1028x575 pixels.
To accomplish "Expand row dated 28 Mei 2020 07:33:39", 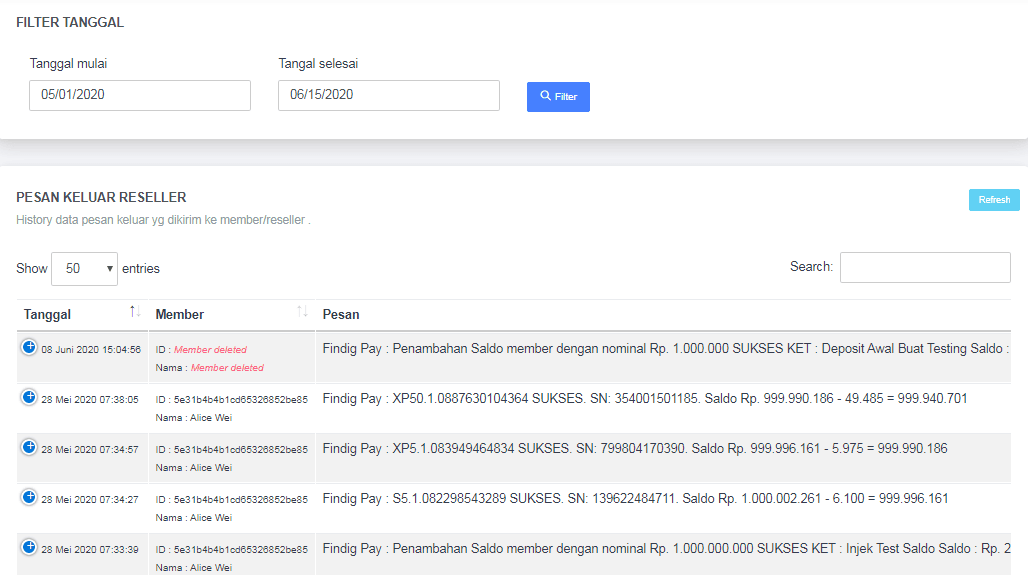I will 29,547.
